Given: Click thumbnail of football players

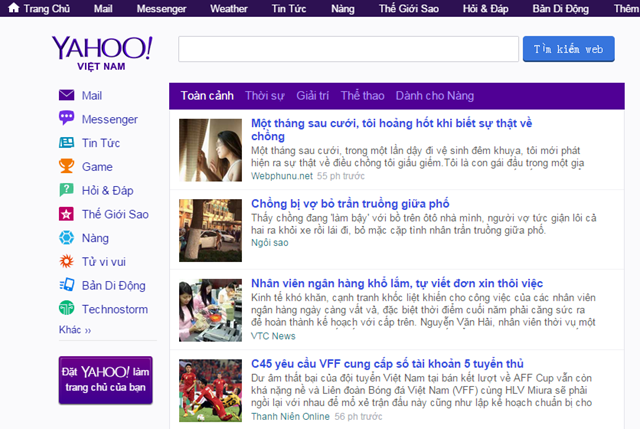Looking at the screenshot, I should point(210,390).
